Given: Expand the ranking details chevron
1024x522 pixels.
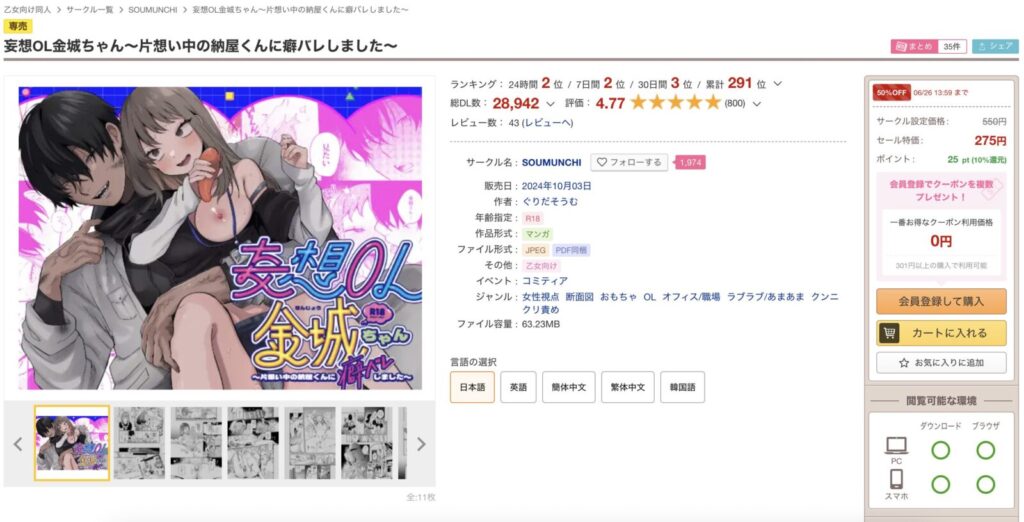Looking at the screenshot, I should pyautogui.click(x=777, y=84).
